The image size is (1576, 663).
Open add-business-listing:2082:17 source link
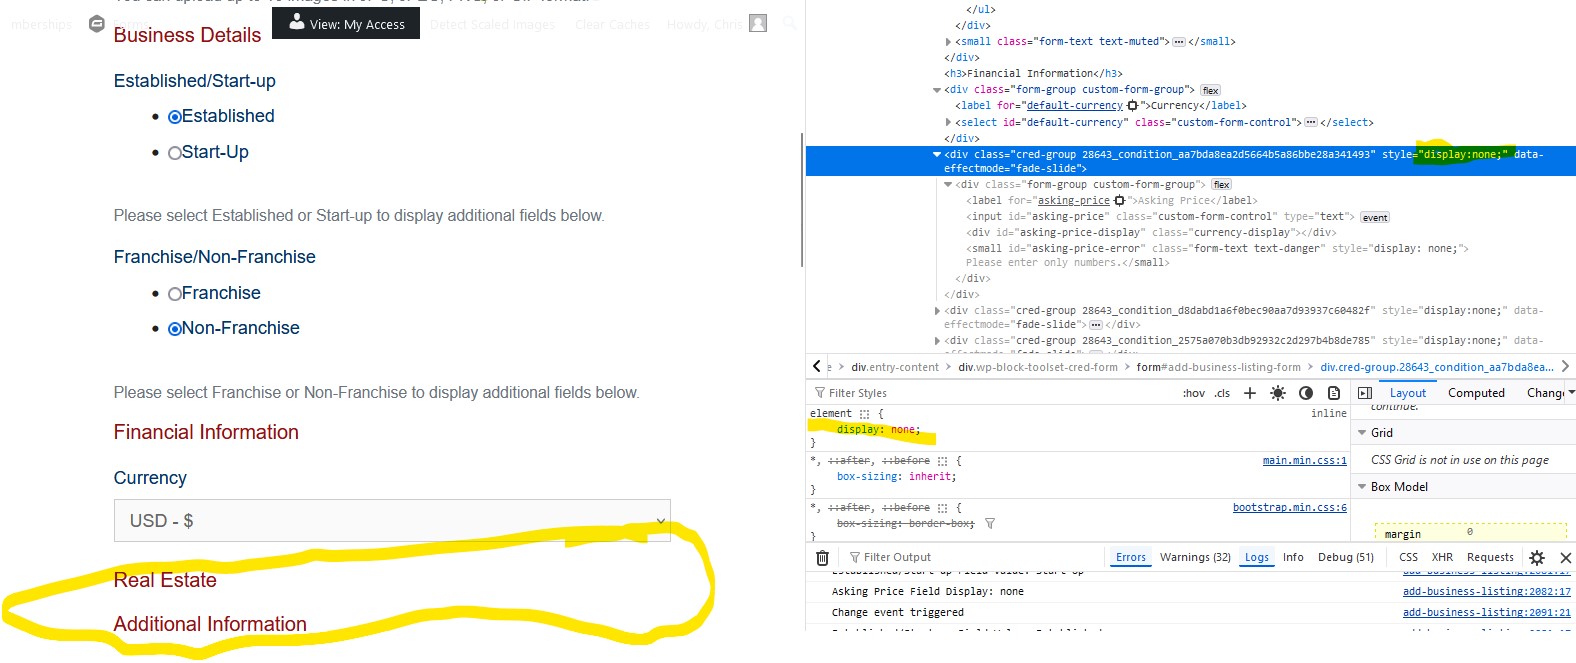click(x=1486, y=592)
